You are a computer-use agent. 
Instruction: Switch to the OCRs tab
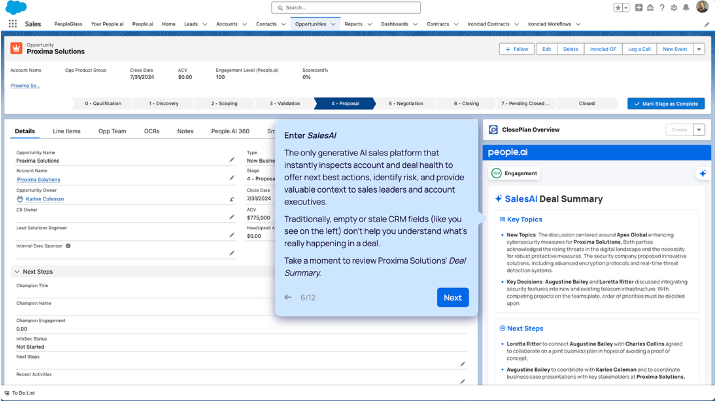[152, 131]
